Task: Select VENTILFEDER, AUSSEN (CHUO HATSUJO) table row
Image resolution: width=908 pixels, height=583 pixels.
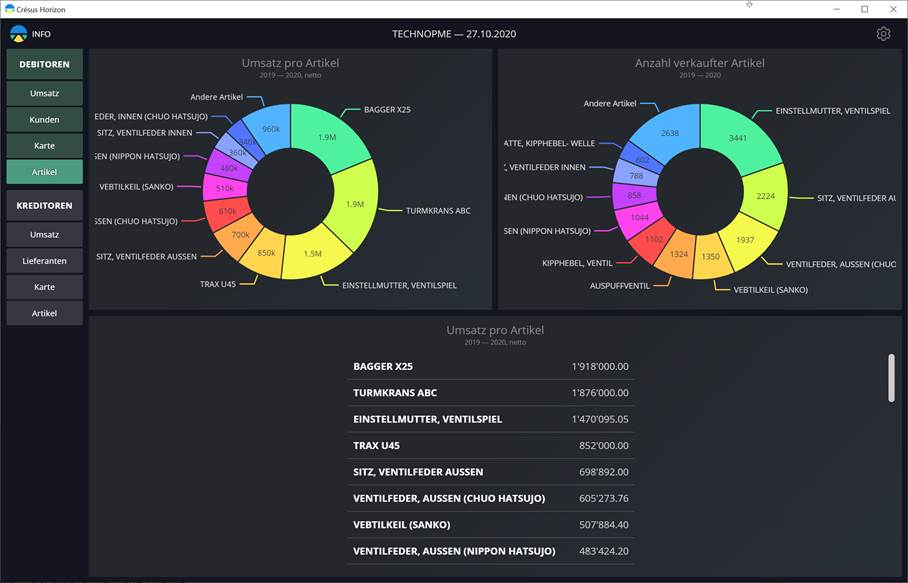Action: point(490,498)
